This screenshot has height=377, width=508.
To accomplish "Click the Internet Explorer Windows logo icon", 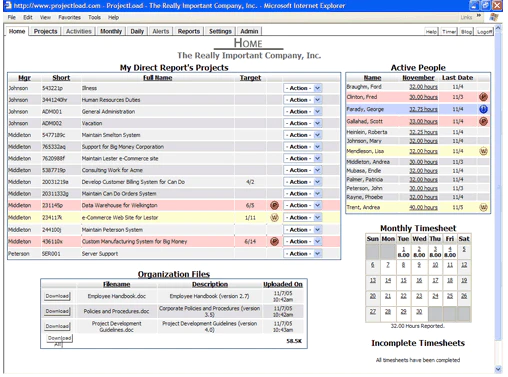I will (494, 17).
